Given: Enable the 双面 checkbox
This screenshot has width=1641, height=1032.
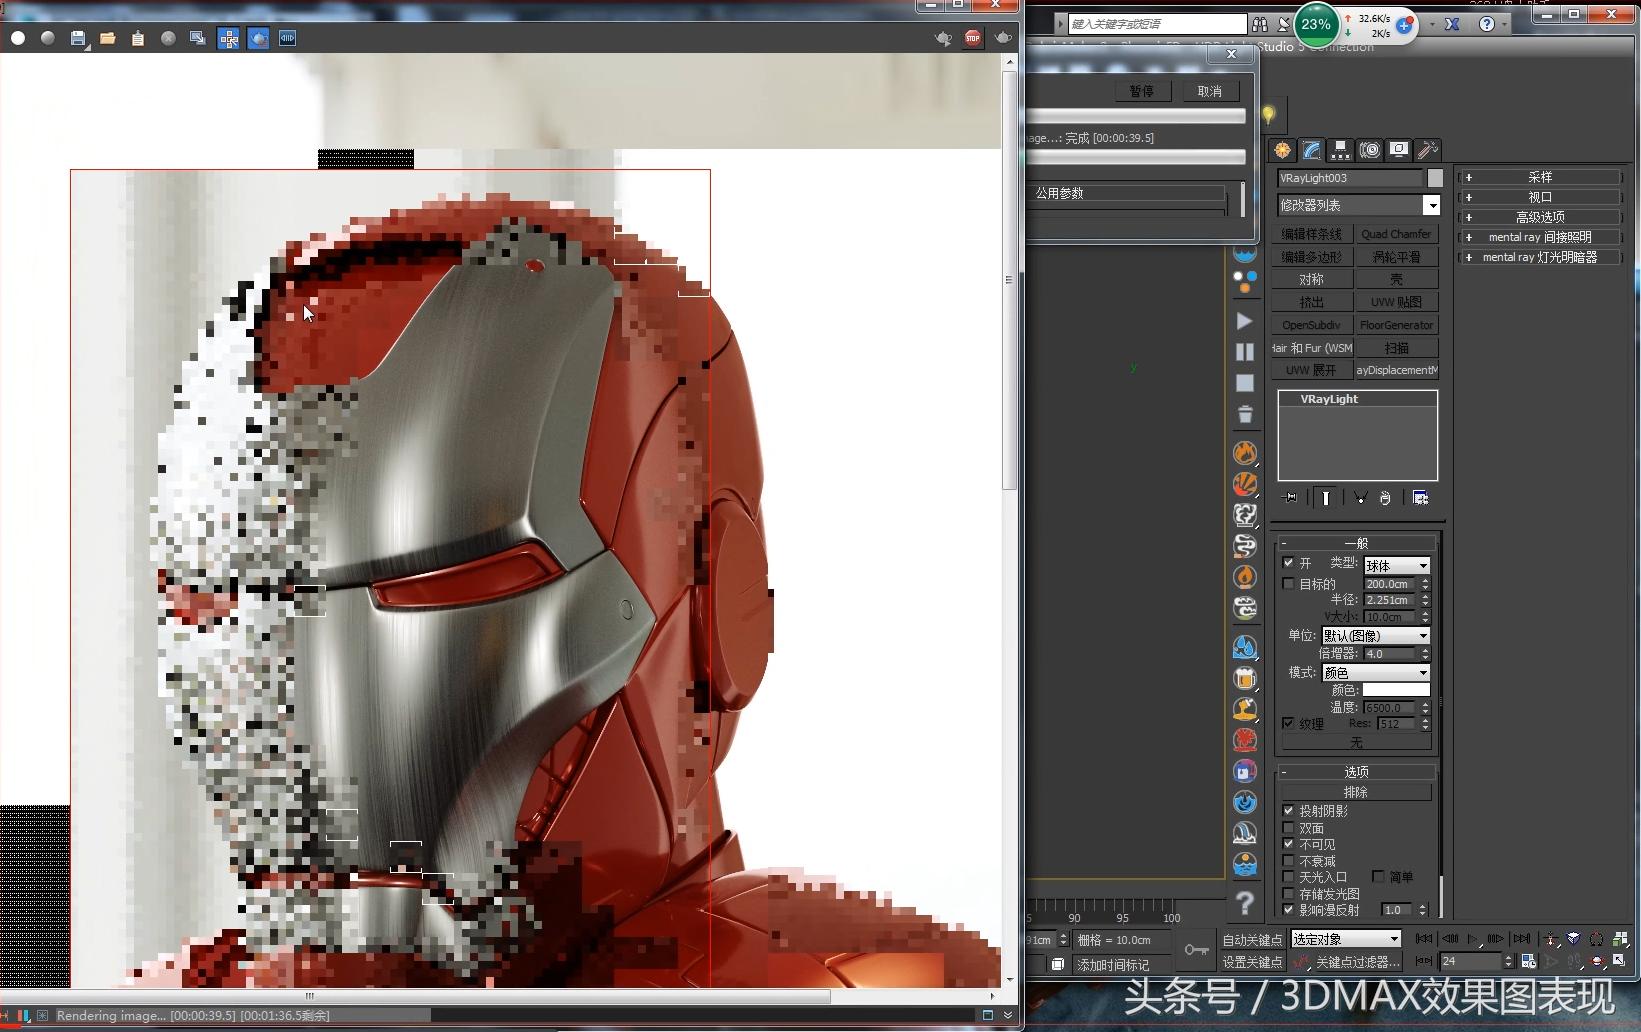Looking at the screenshot, I should tap(1288, 828).
